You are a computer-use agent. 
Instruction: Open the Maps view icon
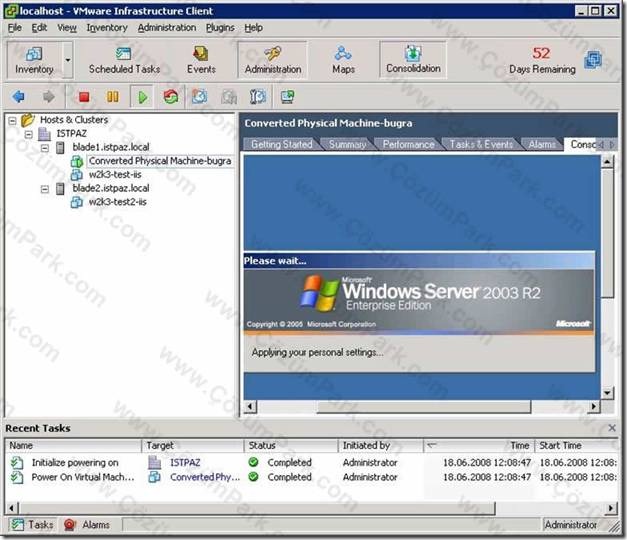[x=343, y=60]
